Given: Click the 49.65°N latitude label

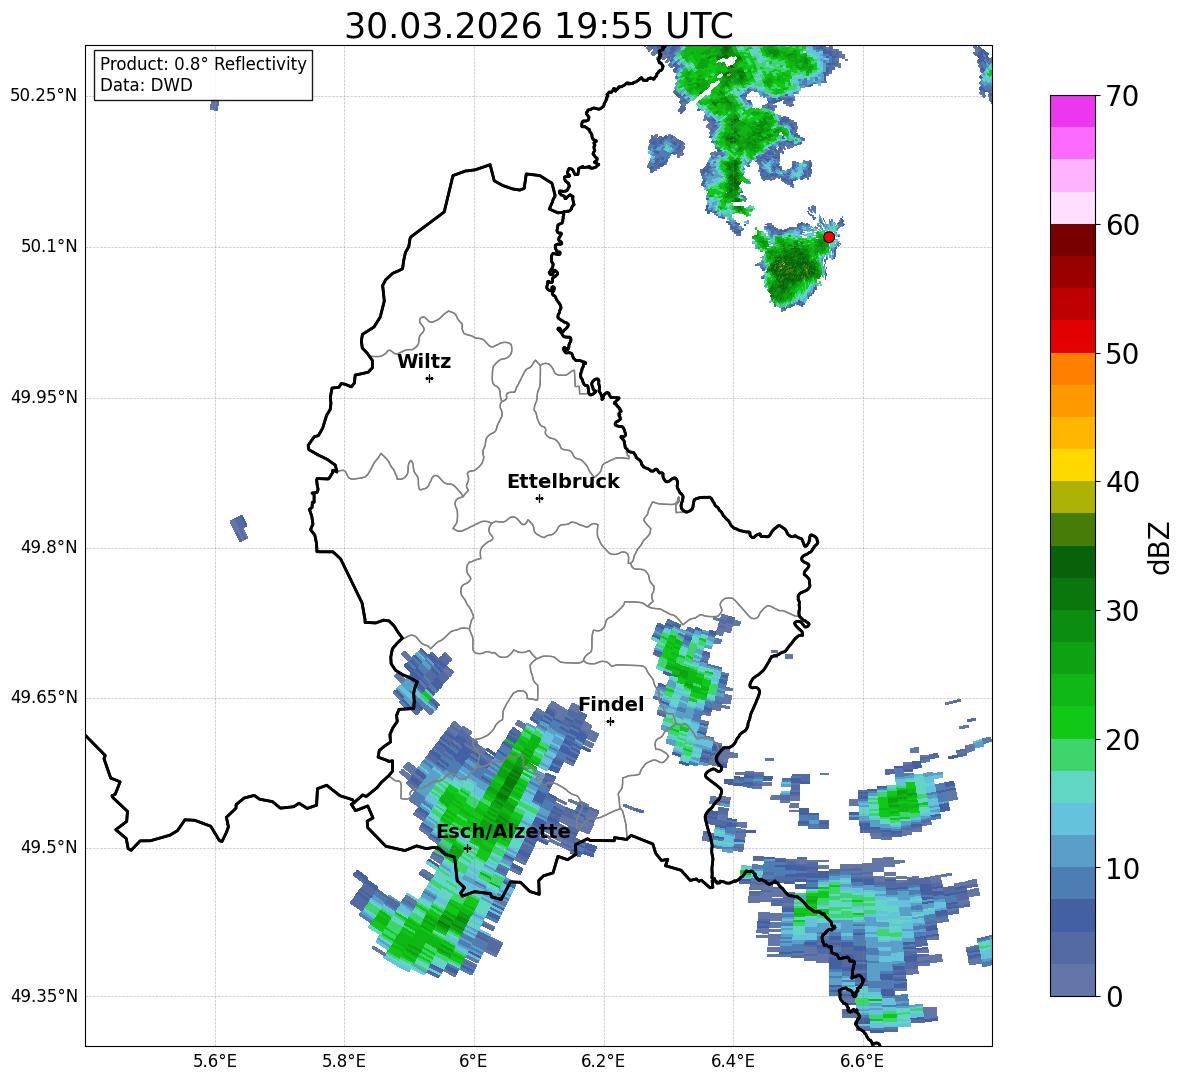Looking at the screenshot, I should click(44, 697).
